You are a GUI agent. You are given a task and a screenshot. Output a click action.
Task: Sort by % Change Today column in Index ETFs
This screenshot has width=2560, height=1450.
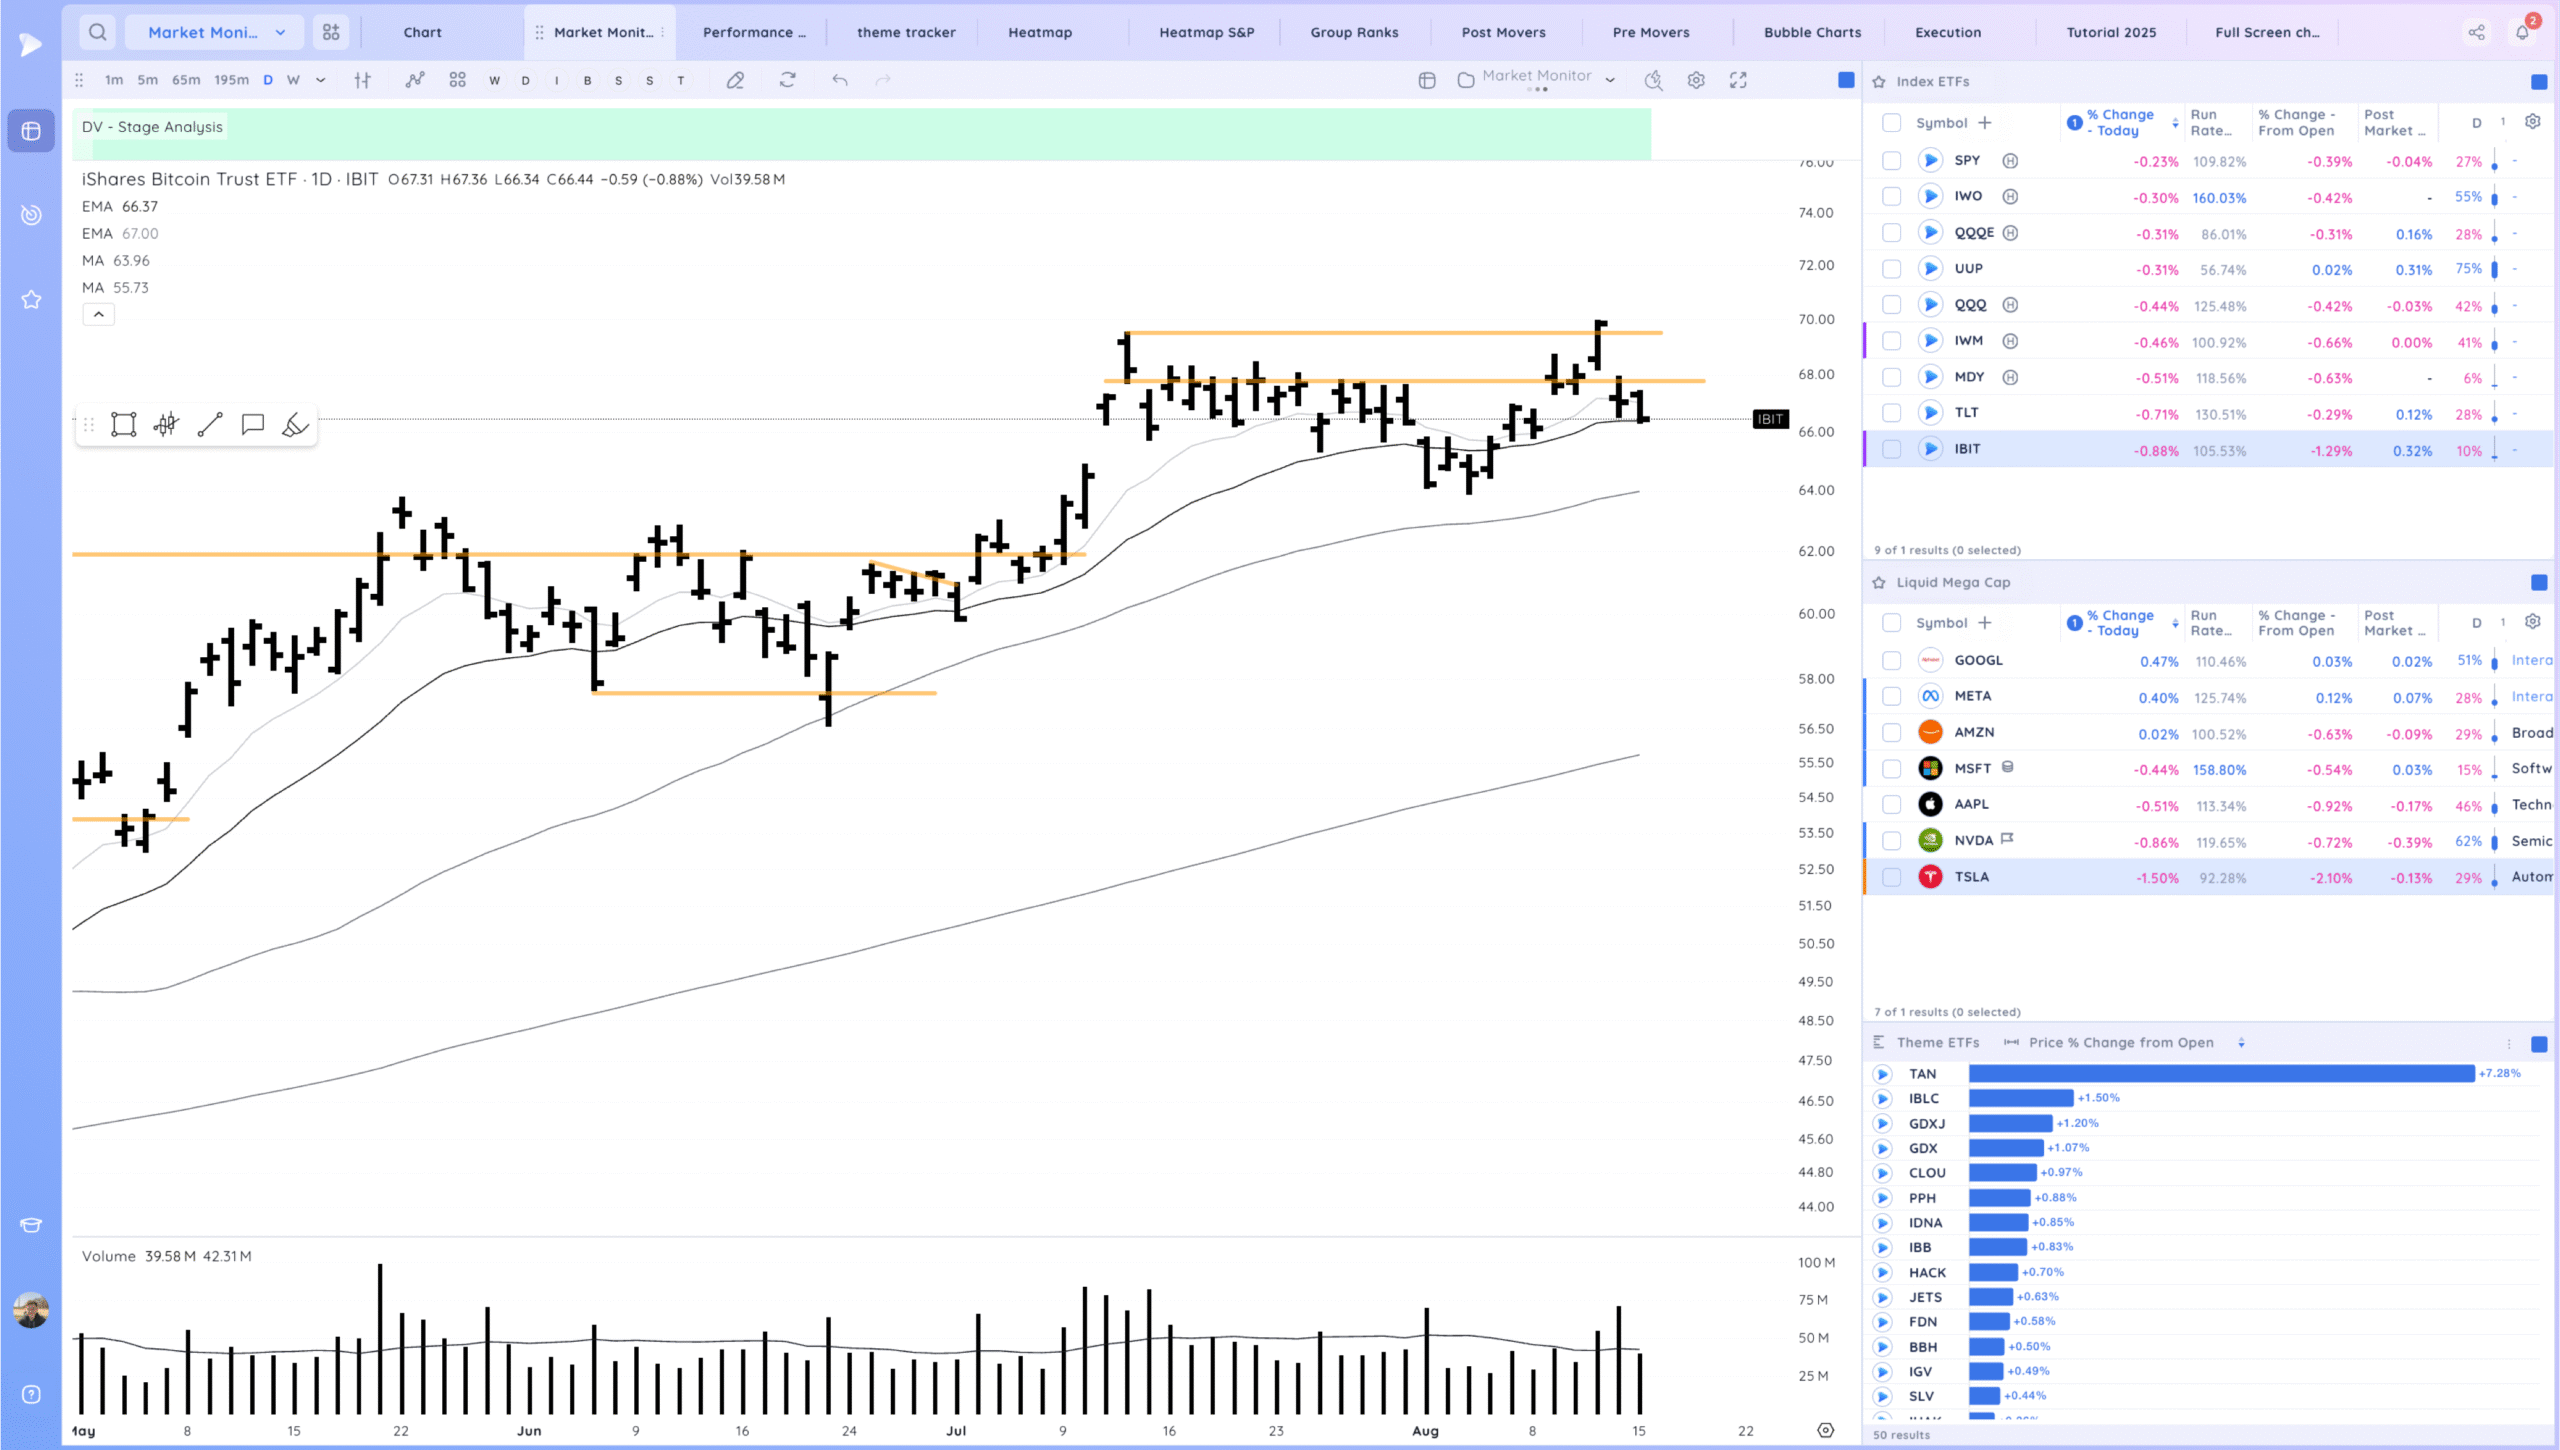coord(2119,123)
